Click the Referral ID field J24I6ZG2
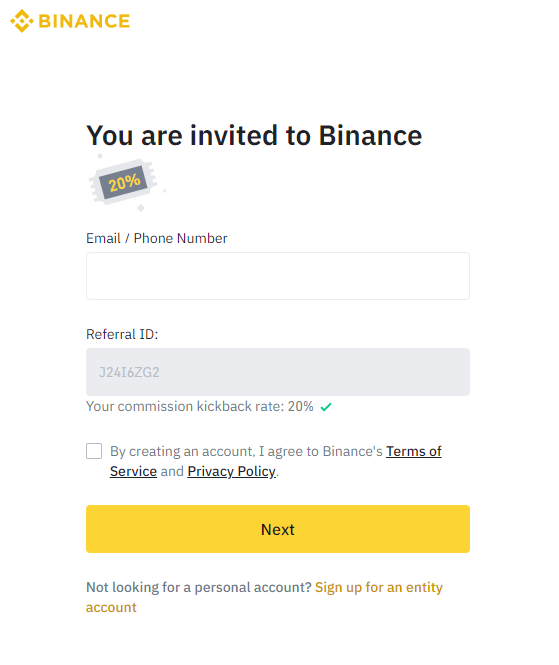 (278, 372)
